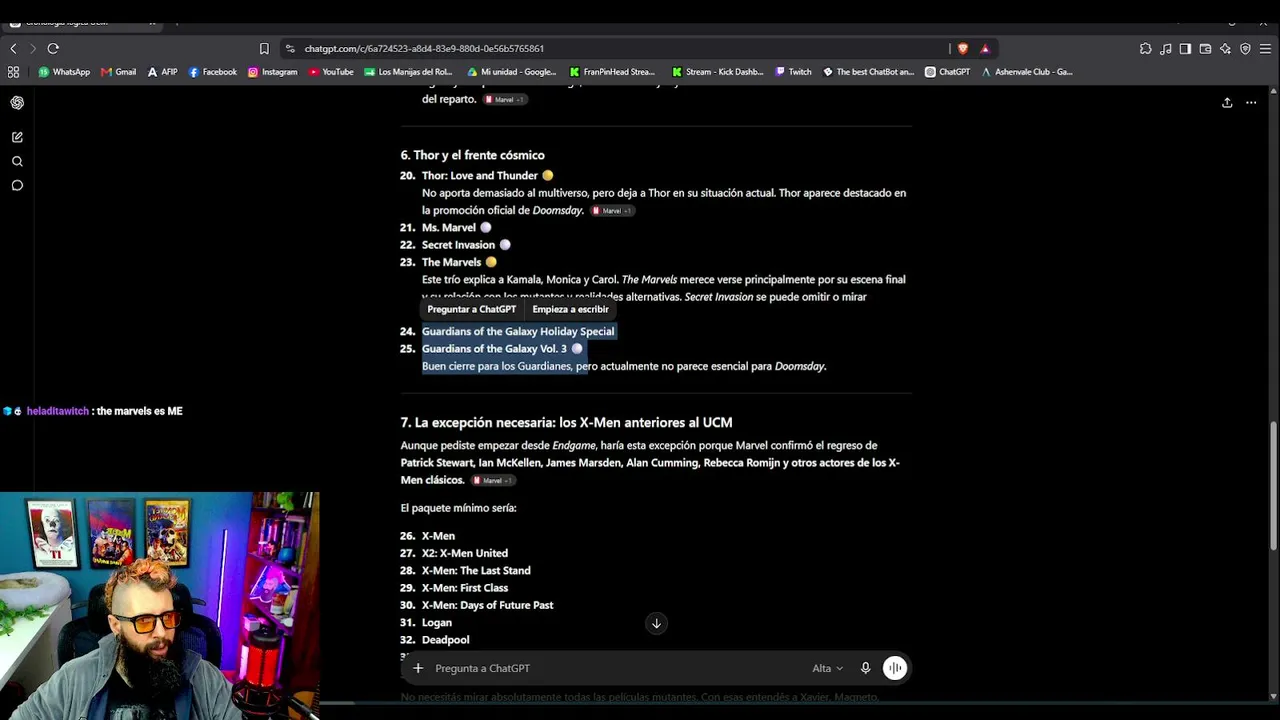
Task: Open the Stream Kick Dashboard bookmark
Action: coord(718,72)
